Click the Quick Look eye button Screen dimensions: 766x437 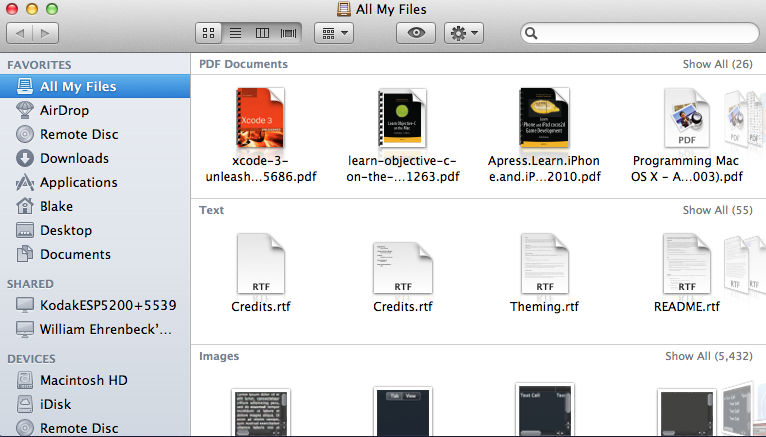click(x=416, y=33)
